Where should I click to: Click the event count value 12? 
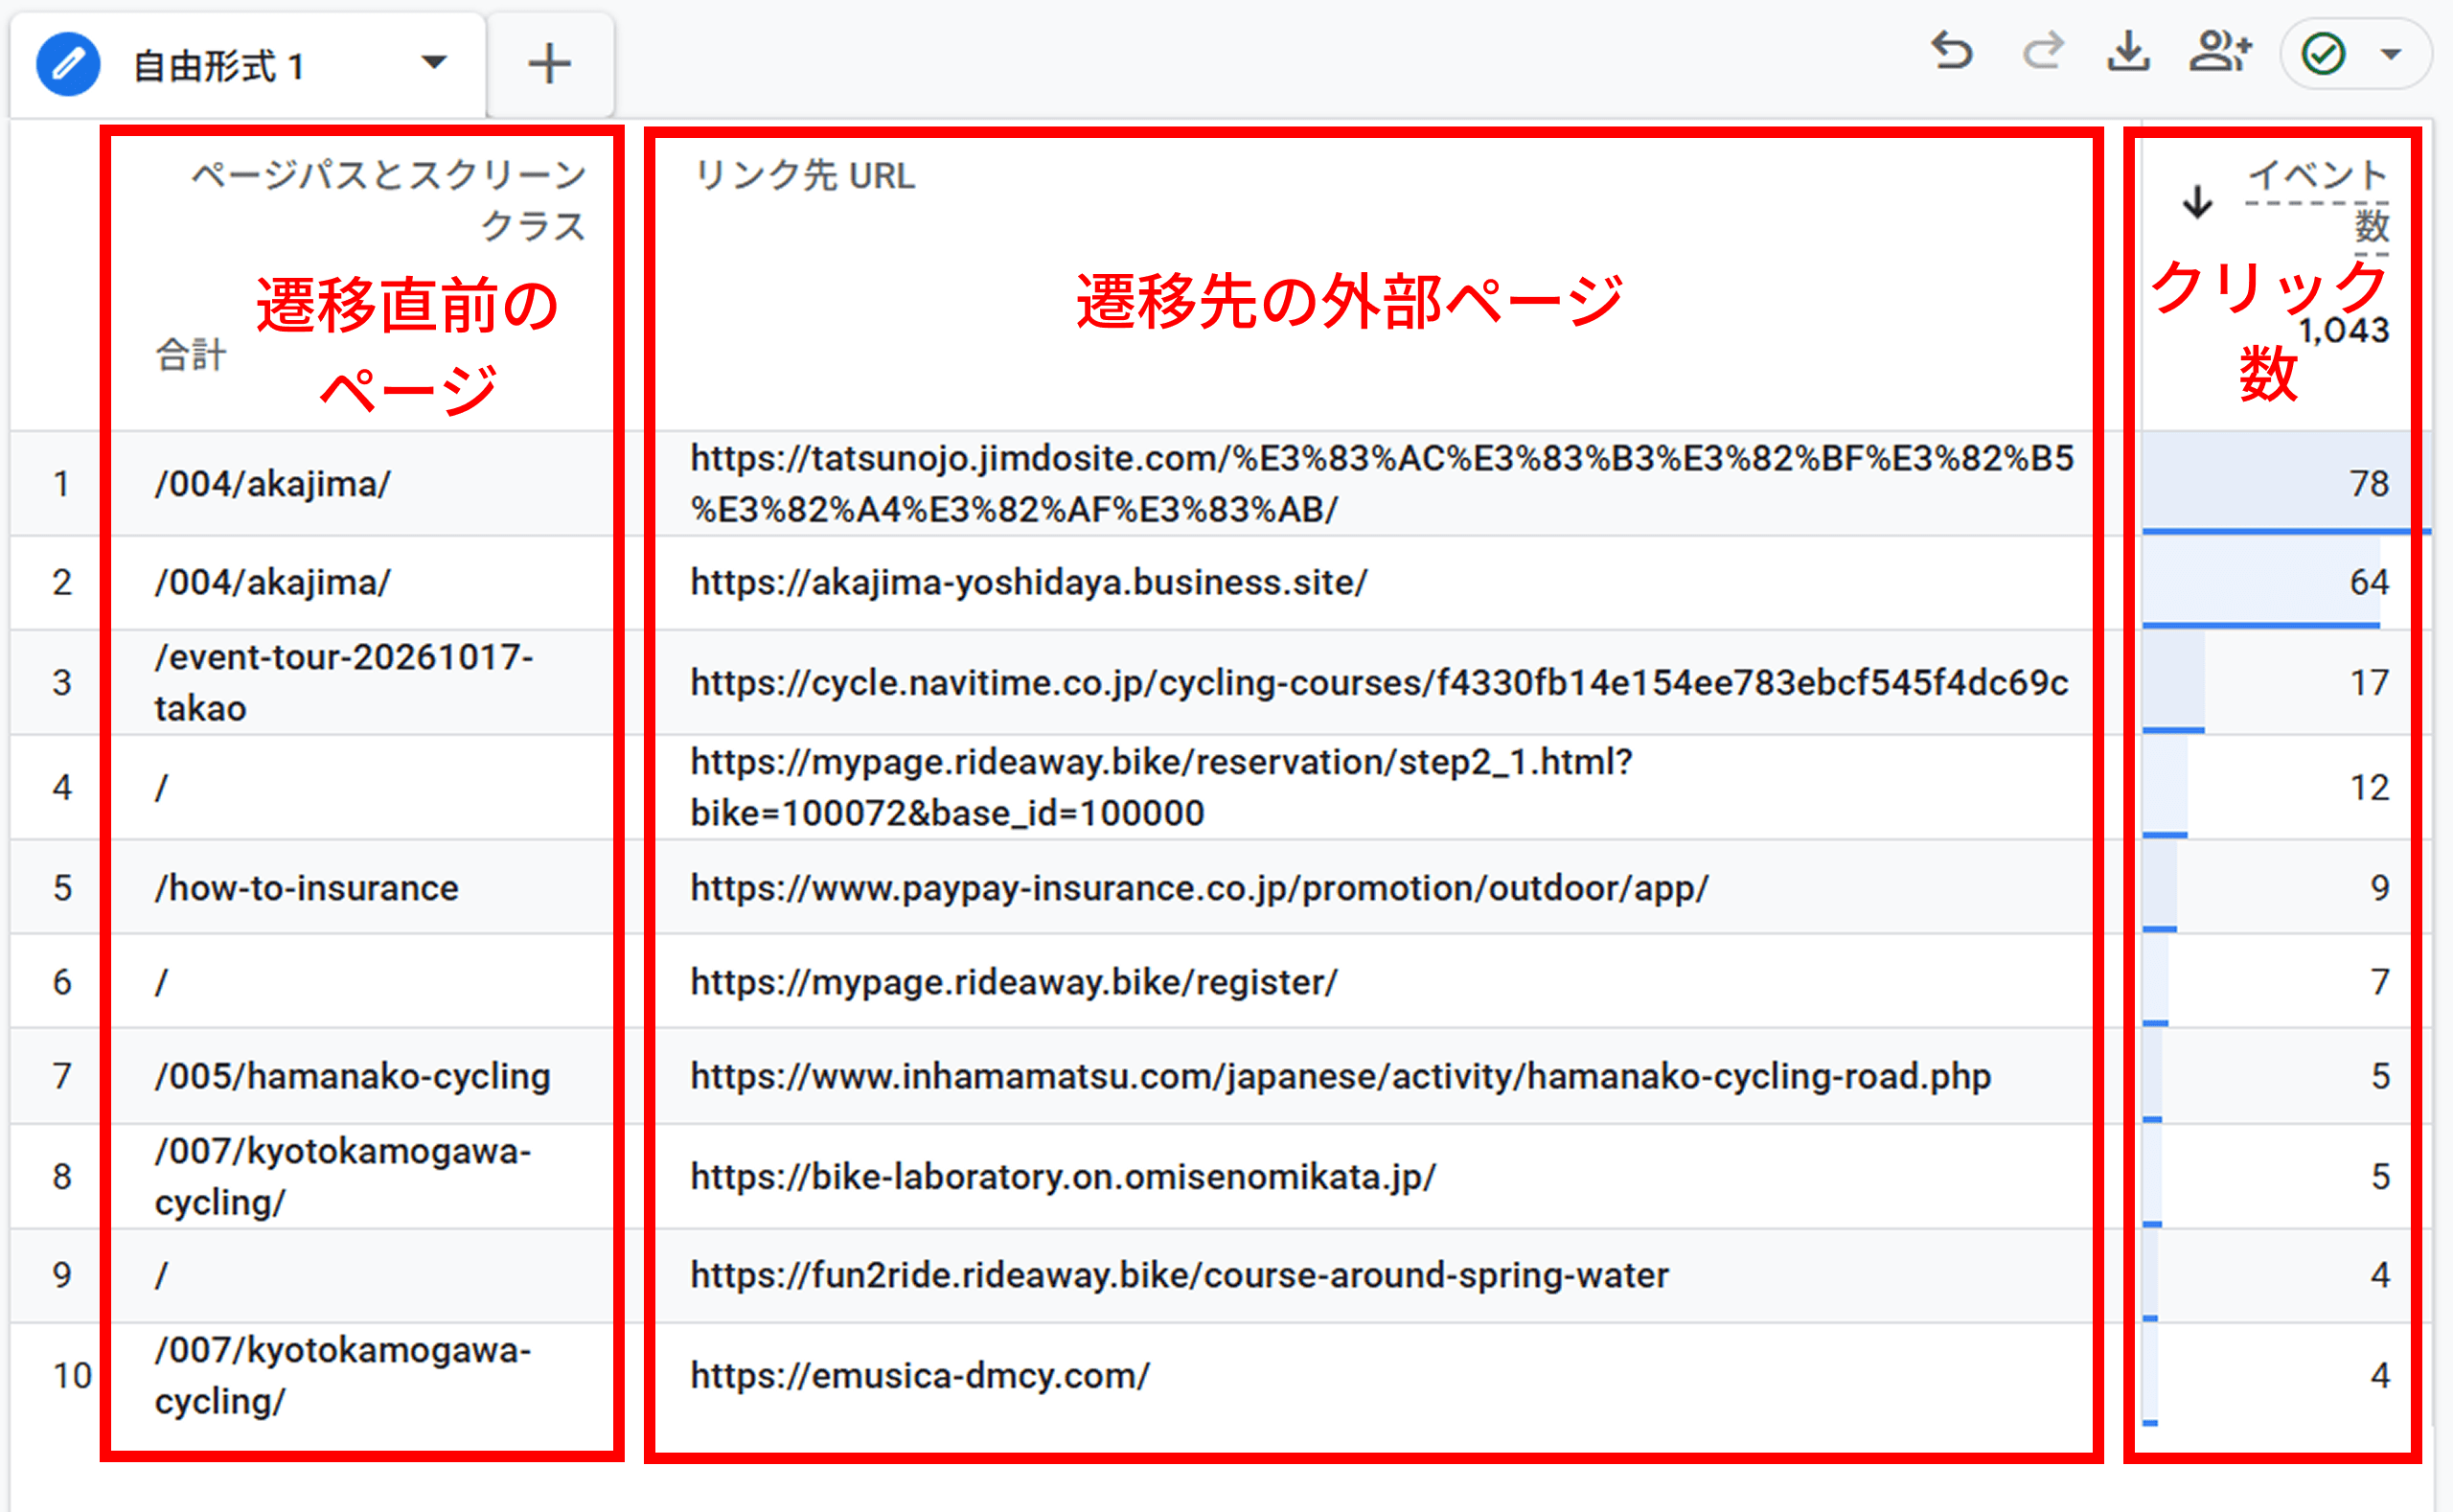(2369, 787)
